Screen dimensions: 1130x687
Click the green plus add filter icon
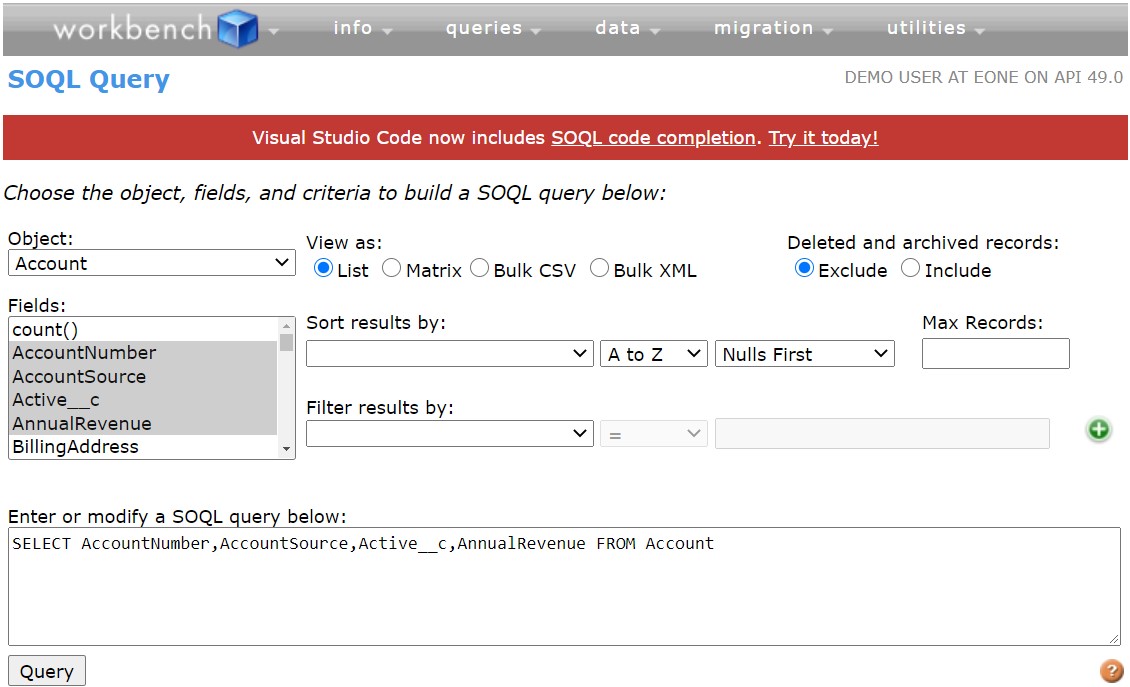click(x=1098, y=430)
